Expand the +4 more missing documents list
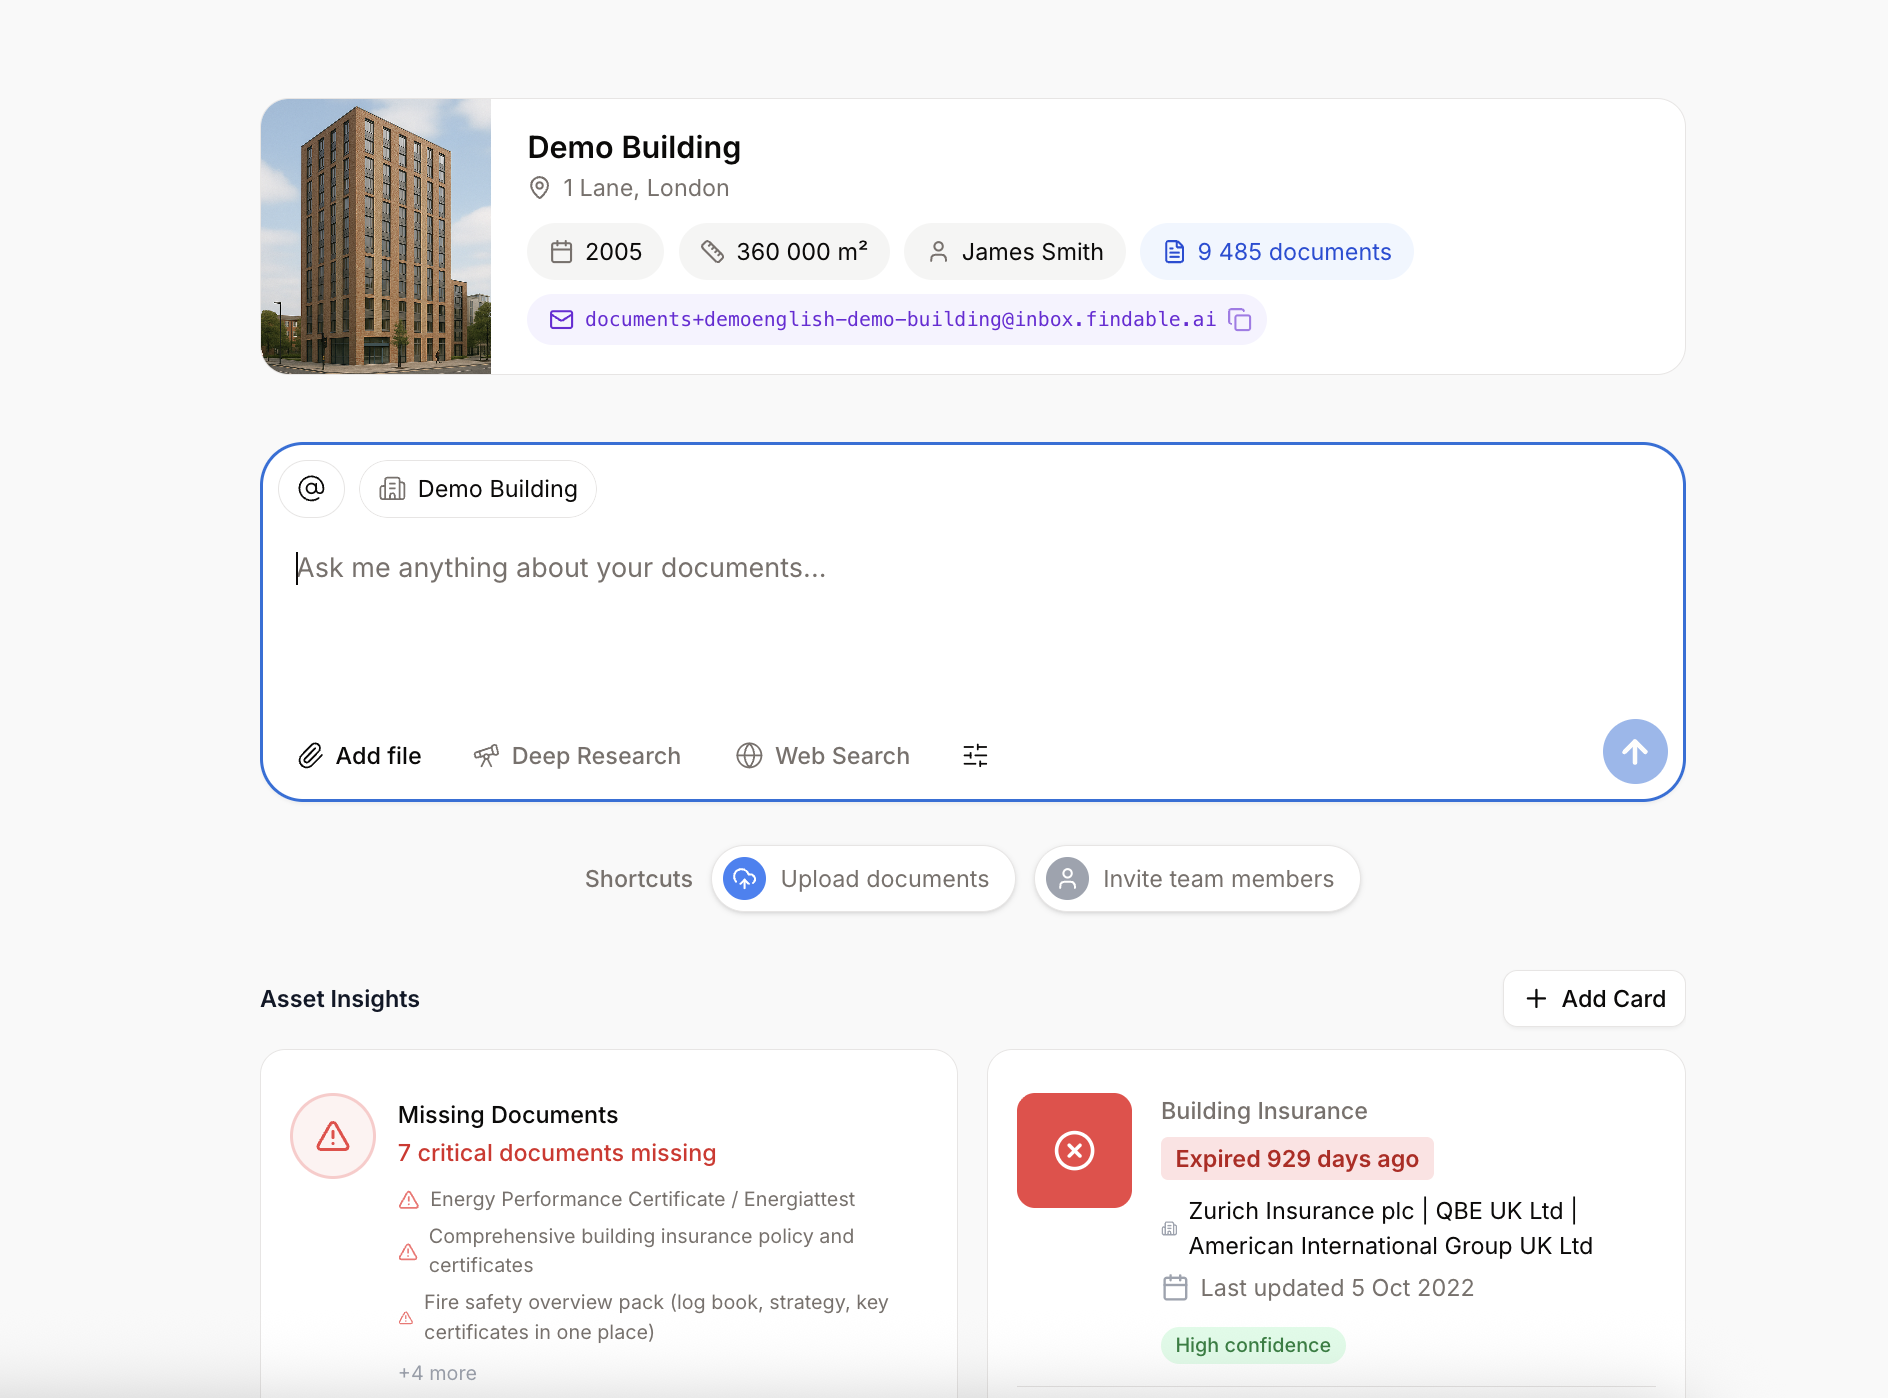Image resolution: width=1888 pixels, height=1398 pixels. point(437,1373)
